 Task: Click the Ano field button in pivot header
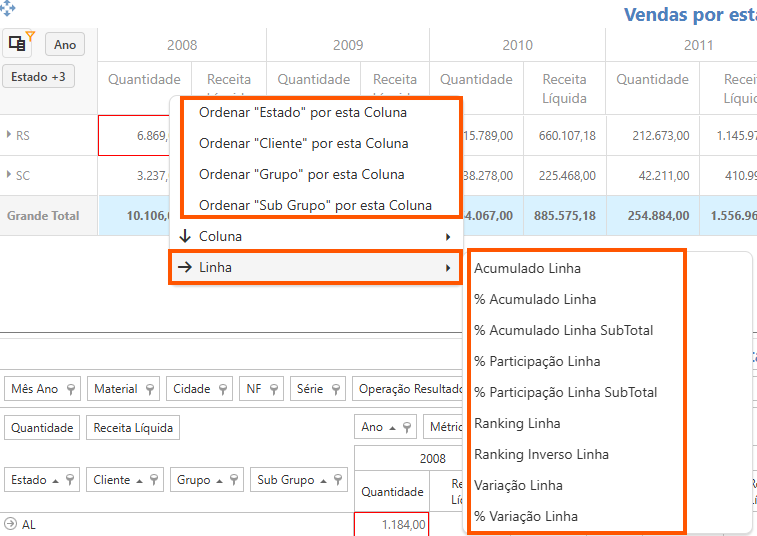pos(65,44)
